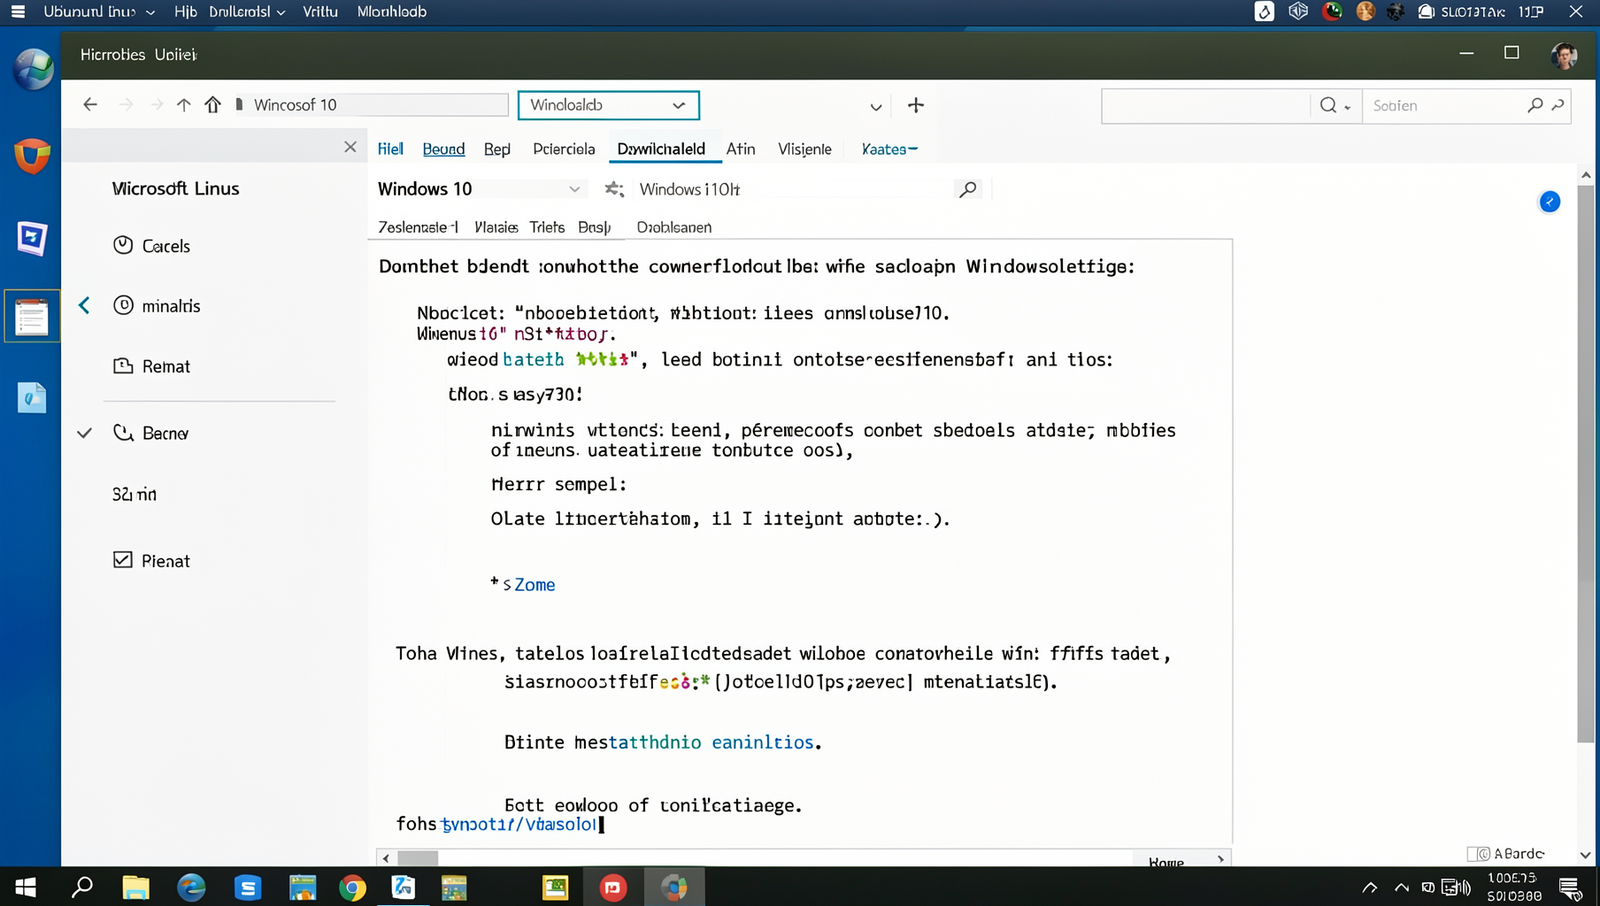Open the Windows Start menu

26,887
